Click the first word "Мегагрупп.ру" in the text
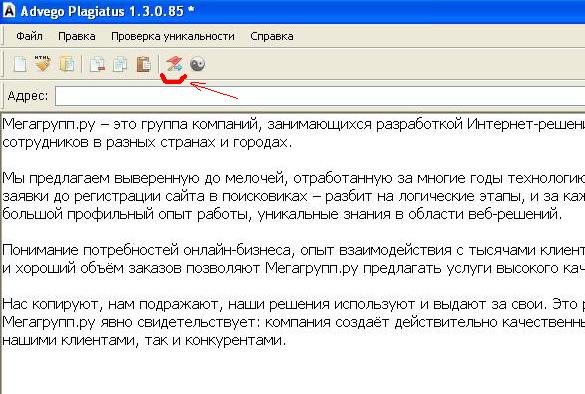The height and width of the screenshot is (394, 585). pos(49,124)
